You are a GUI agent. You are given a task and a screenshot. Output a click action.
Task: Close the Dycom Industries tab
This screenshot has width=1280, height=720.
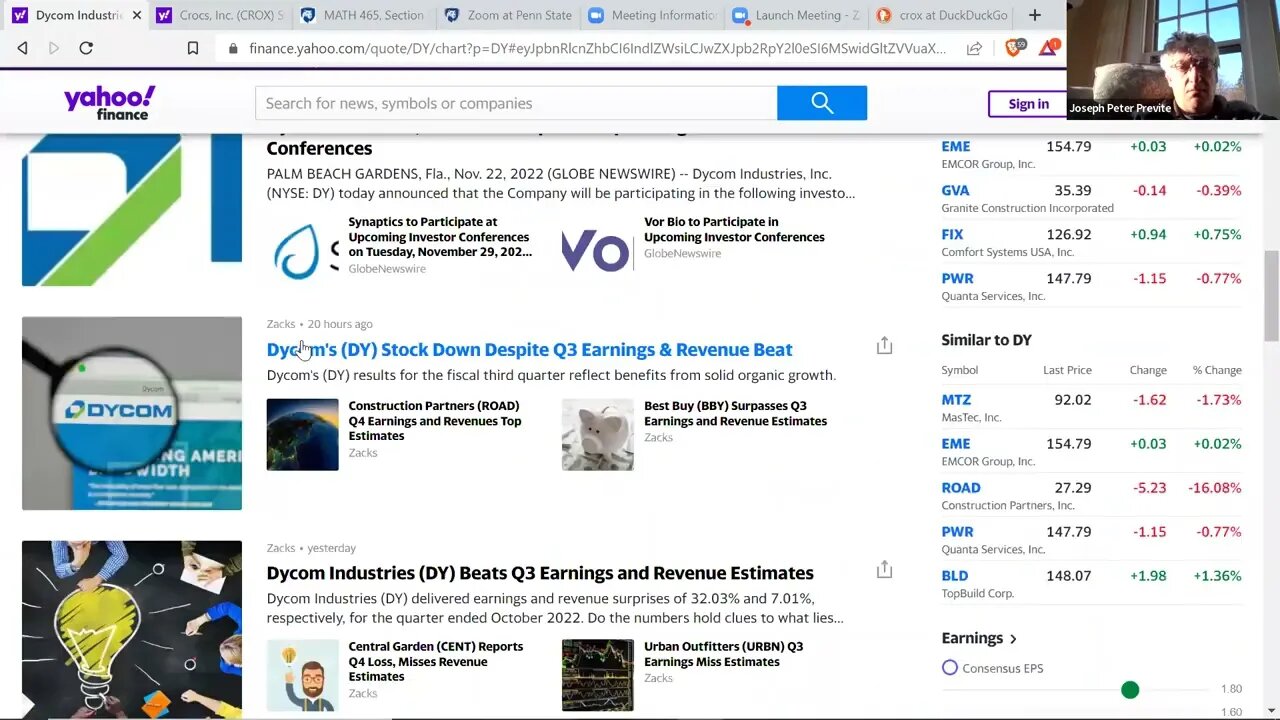coord(137,15)
